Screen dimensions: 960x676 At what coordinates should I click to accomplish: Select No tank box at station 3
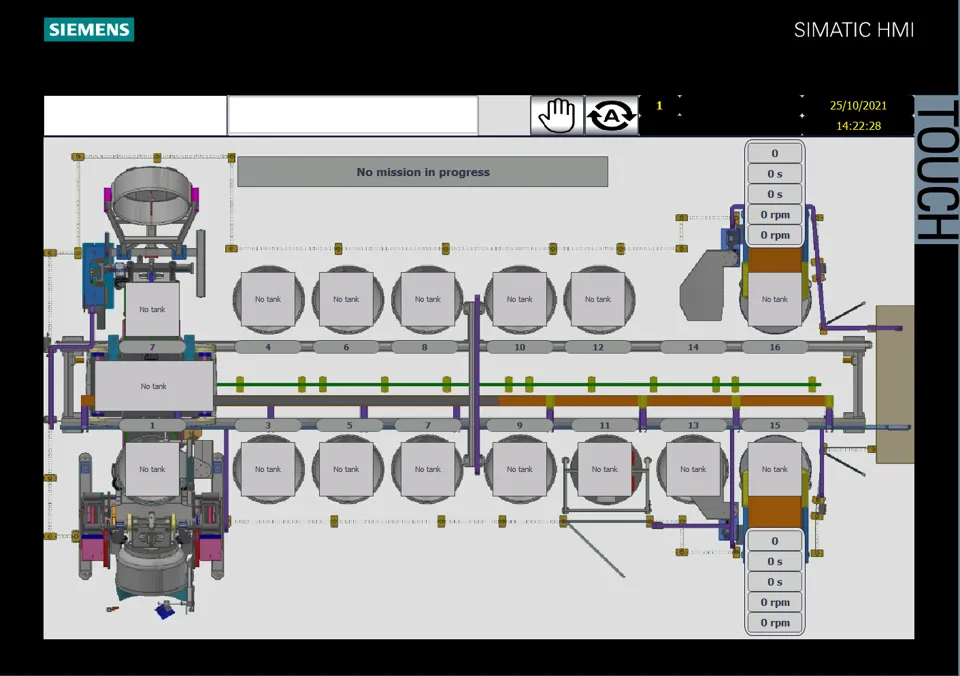coord(268,470)
